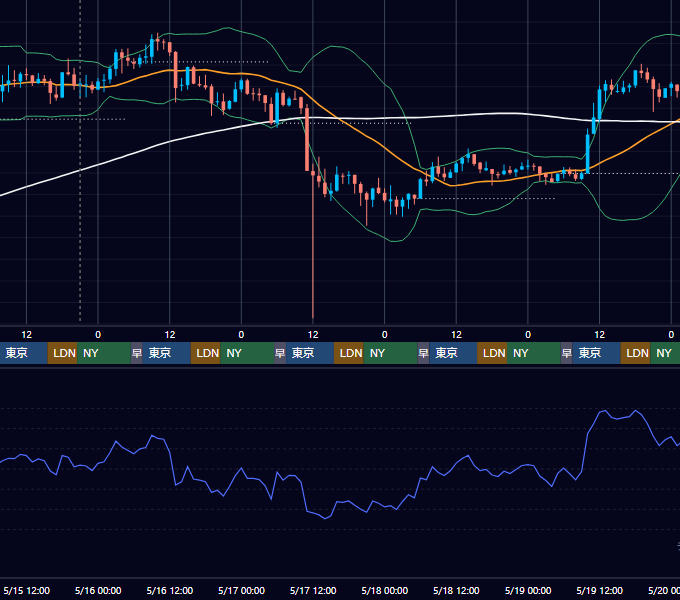
Task: Select the 東京 session block on 5/16
Action: point(167,353)
